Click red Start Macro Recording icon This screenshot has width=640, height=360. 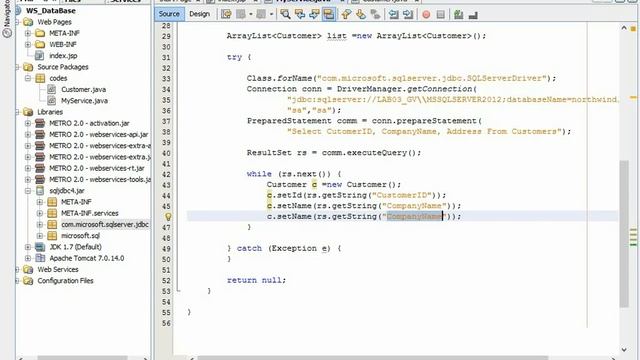[426, 15]
